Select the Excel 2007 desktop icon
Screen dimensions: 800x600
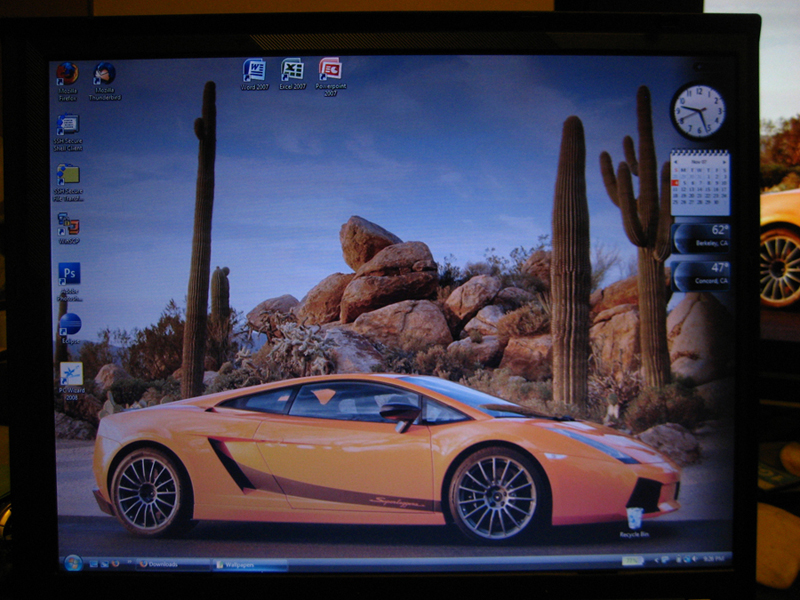point(292,74)
